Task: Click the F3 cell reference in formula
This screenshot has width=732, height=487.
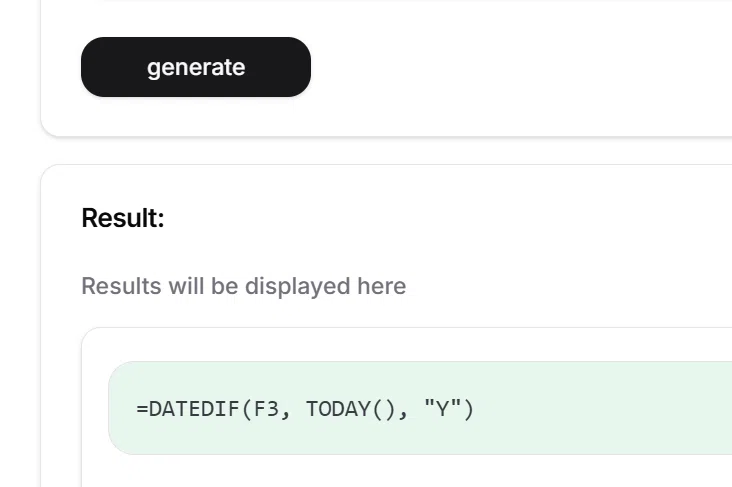Action: click(x=266, y=409)
